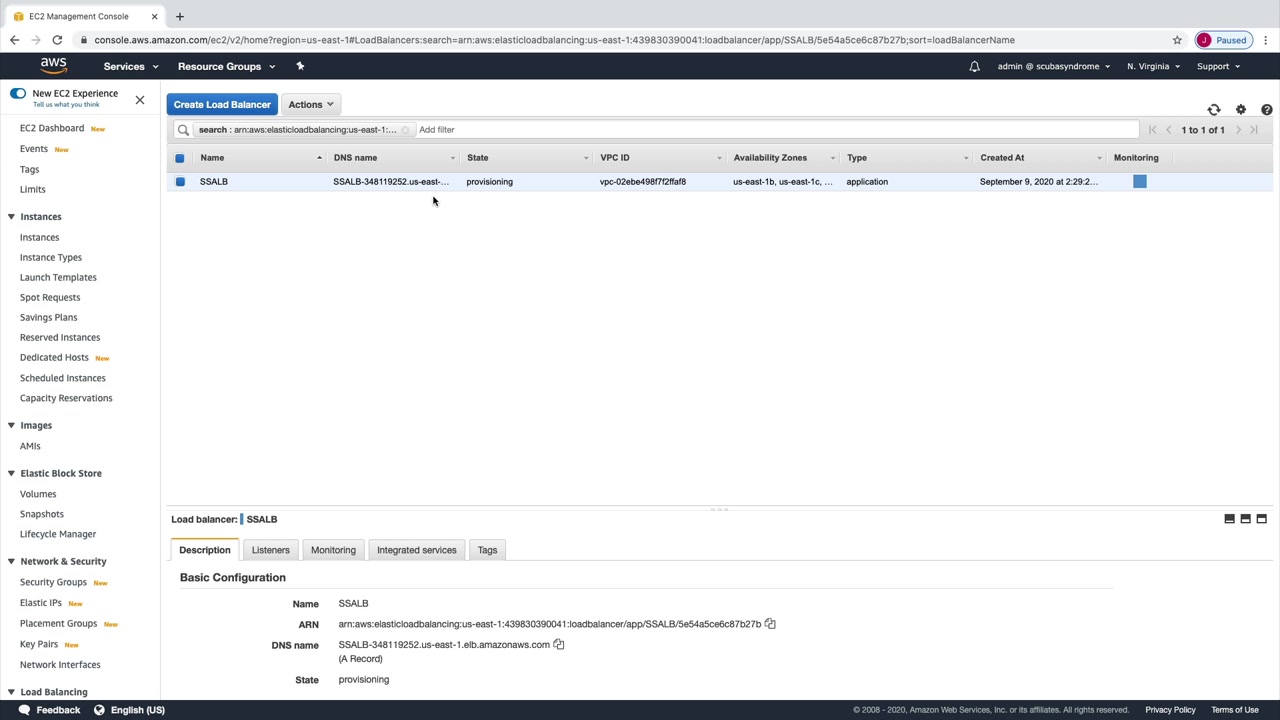This screenshot has width=1280, height=720.
Task: Open the Actions dropdown
Action: [310, 104]
